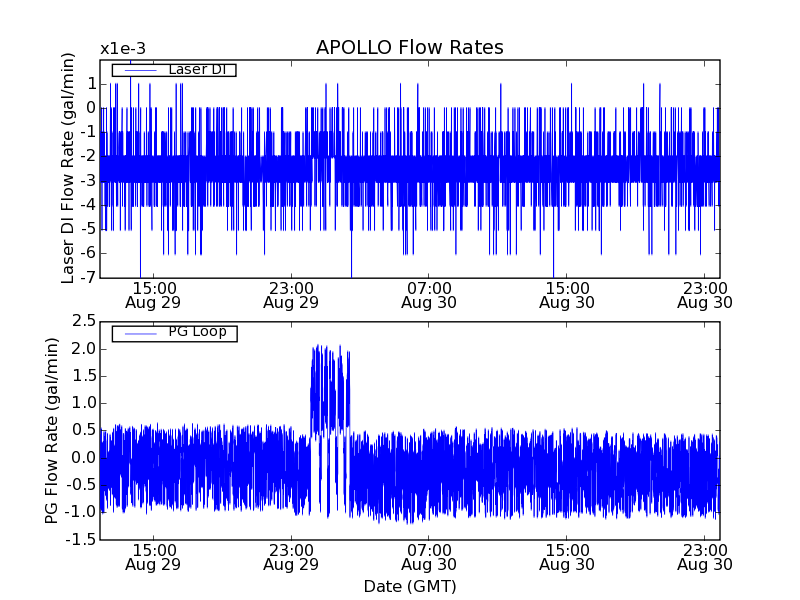The image size is (800, 600).
Task: Click the Date (GMT) axis label
Action: (x=409, y=586)
